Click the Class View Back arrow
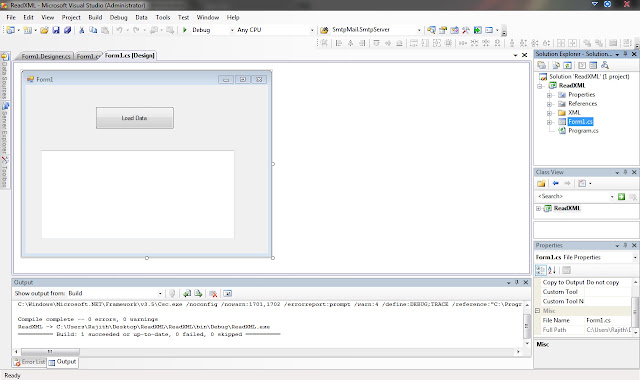This screenshot has width=640, height=380. pos(556,184)
